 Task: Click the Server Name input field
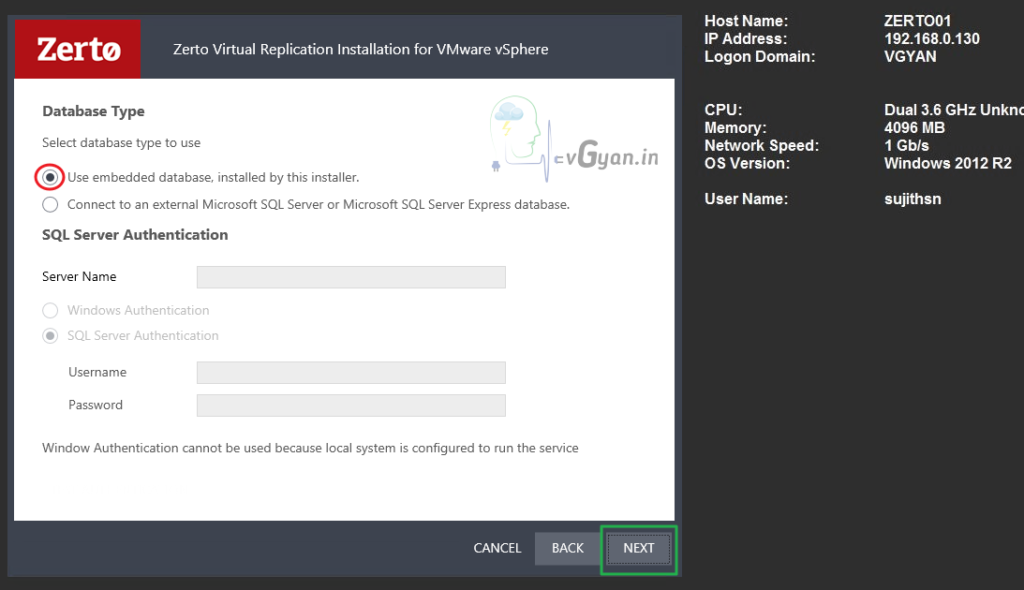[x=351, y=277]
